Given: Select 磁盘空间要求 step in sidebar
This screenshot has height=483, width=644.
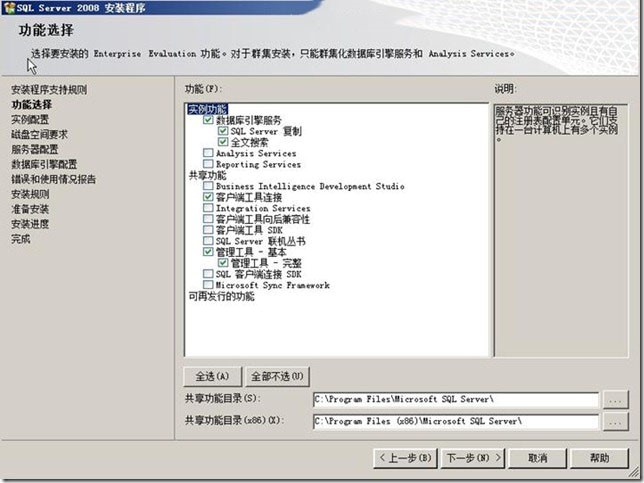Looking at the screenshot, I should click(x=39, y=134).
